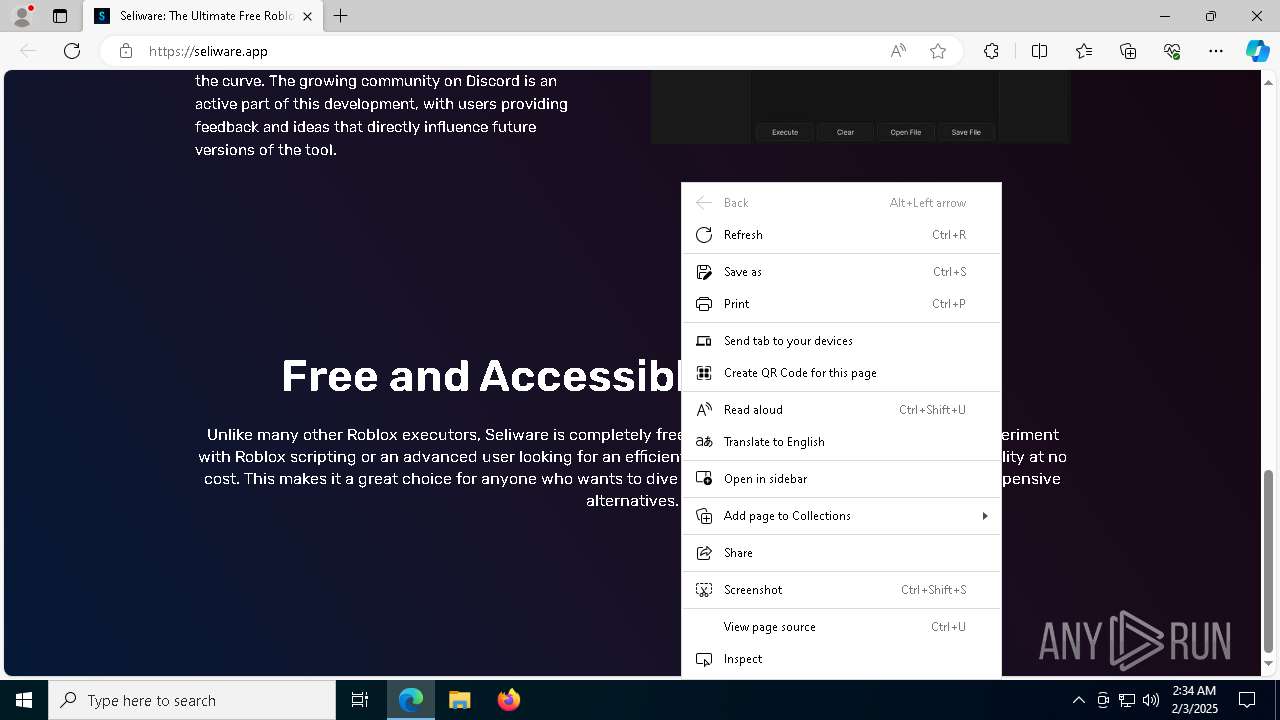
Task: Open Microsoft Edge from the taskbar
Action: point(411,700)
